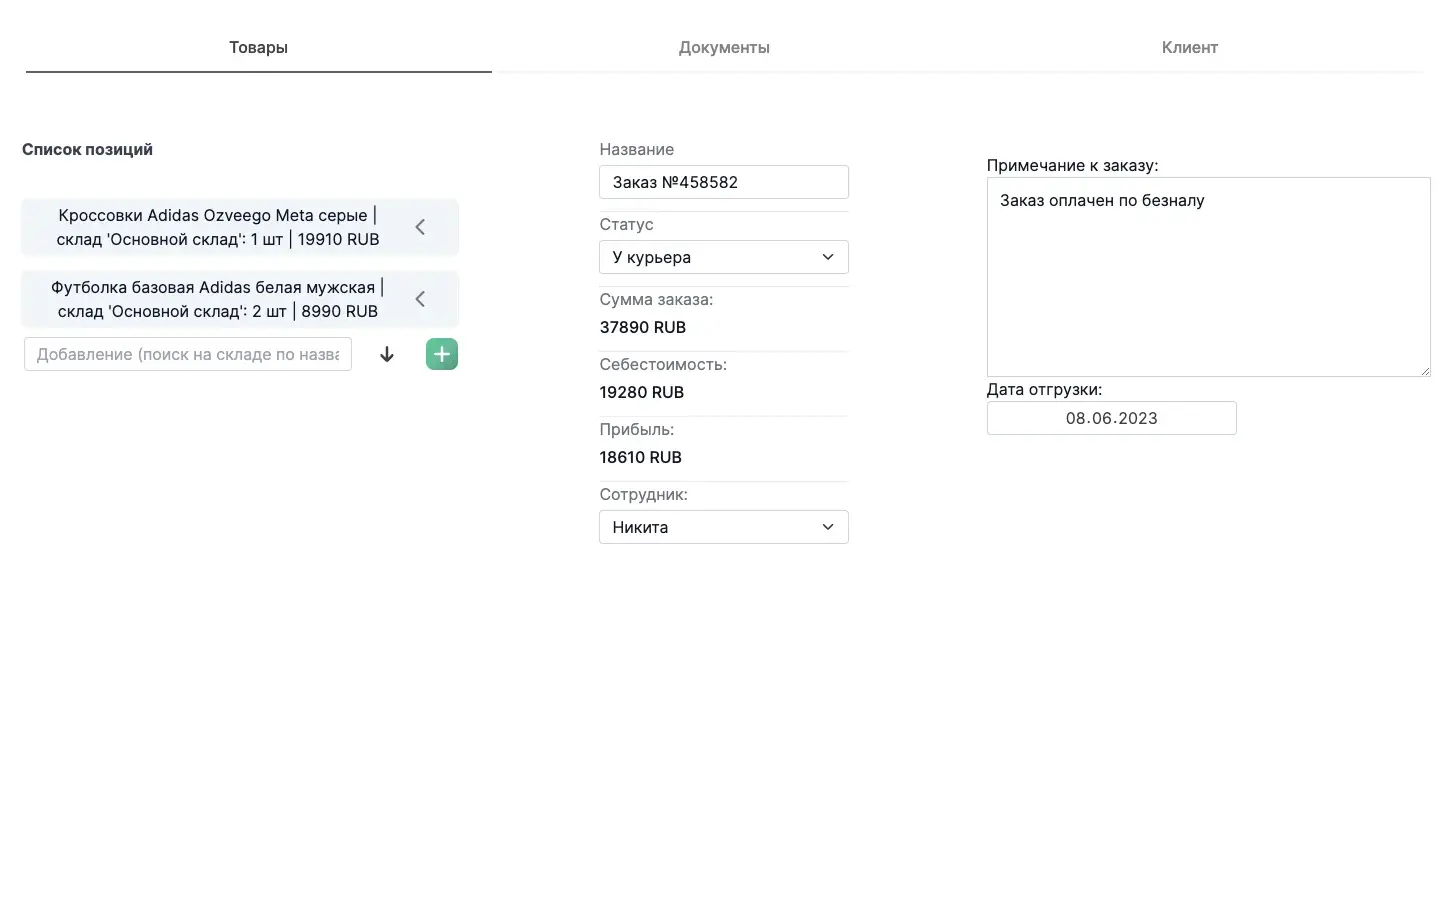Click into the Примечание к заказу textarea
1449x905 pixels.
click(x=1207, y=277)
